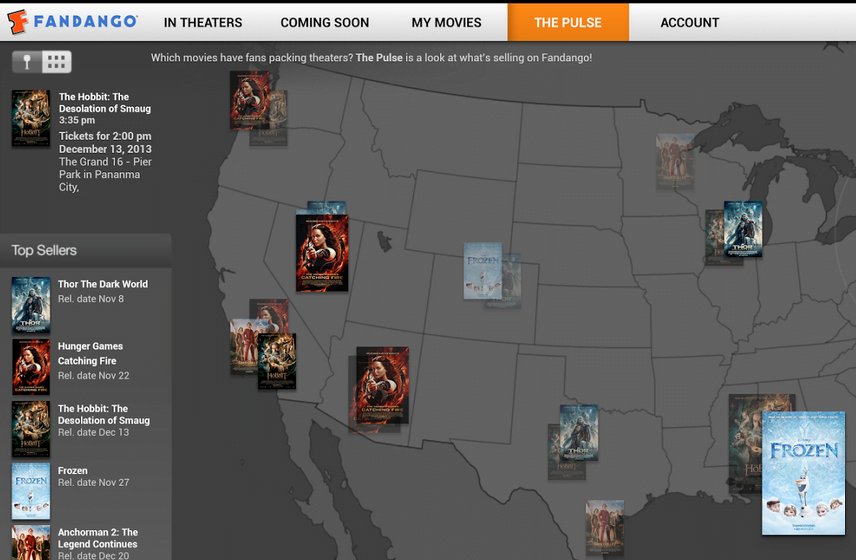The width and height of the screenshot is (856, 560).
Task: Open Catching Fire poster in Top Sellers
Action: click(x=31, y=367)
